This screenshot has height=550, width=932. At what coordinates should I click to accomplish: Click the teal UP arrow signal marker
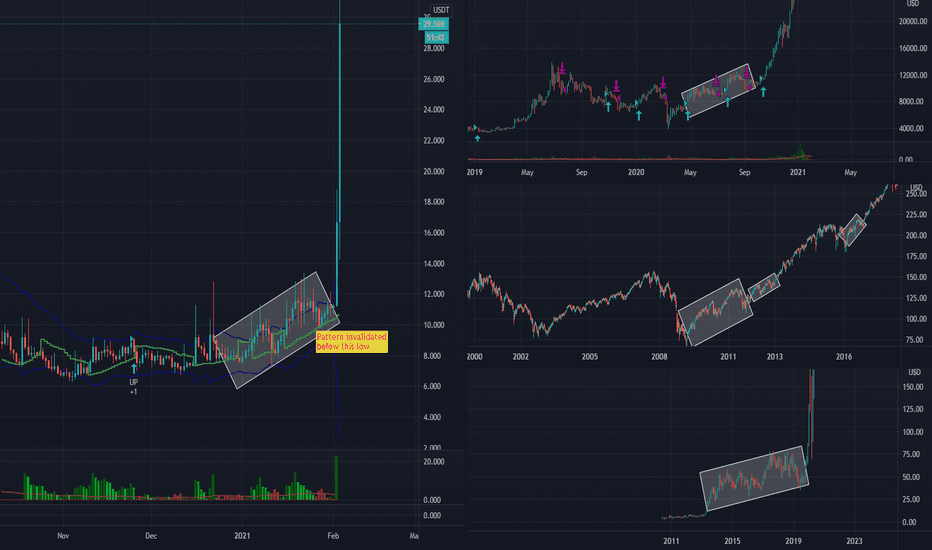click(x=133, y=369)
